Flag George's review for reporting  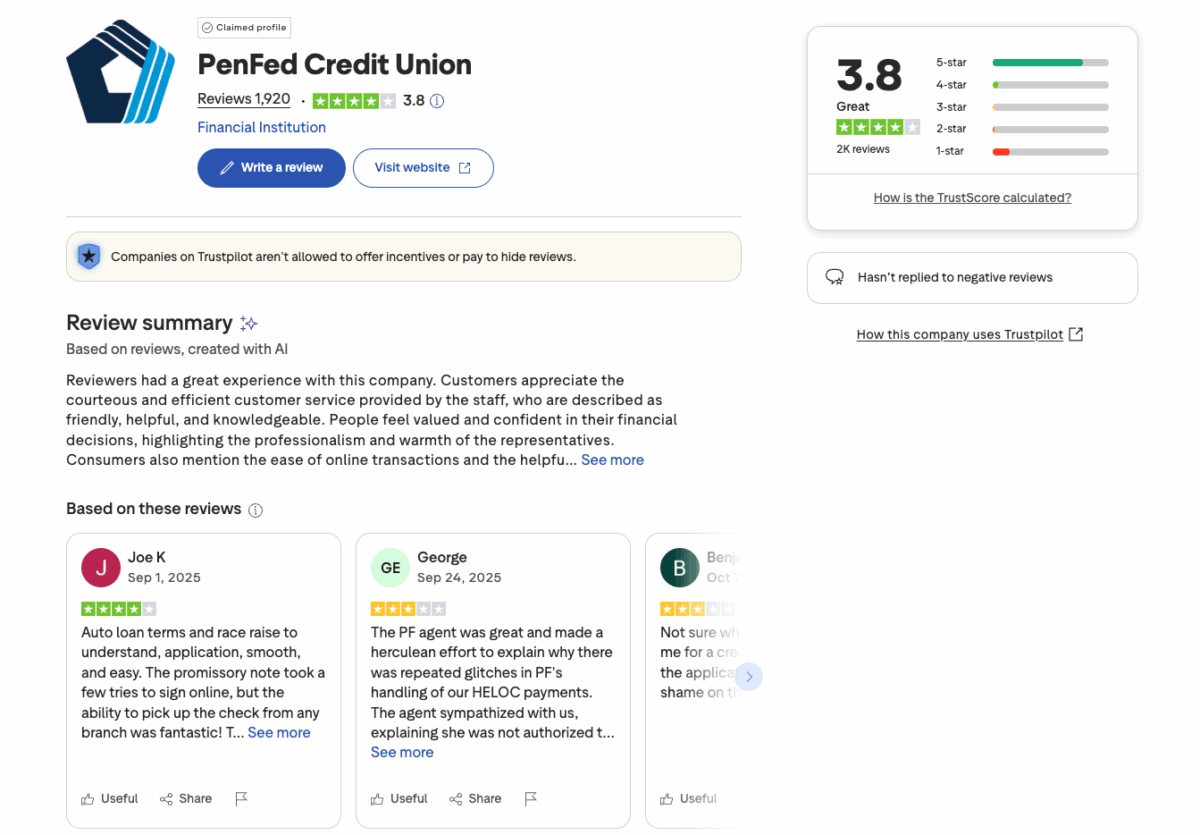pyautogui.click(x=531, y=798)
